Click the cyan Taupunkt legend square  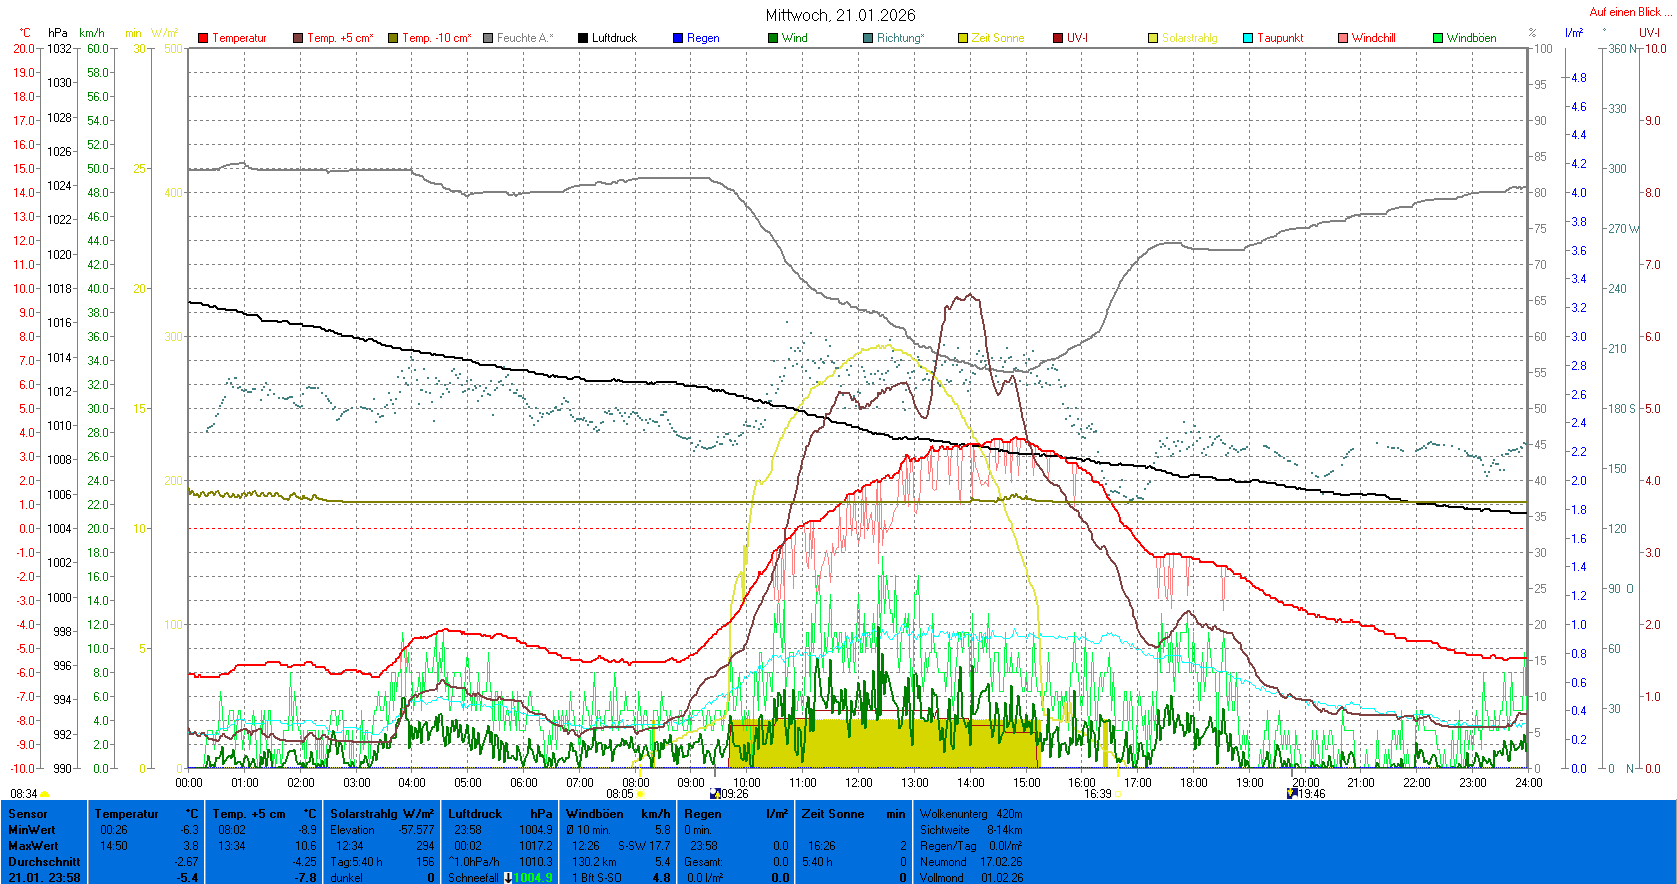click(x=1248, y=38)
